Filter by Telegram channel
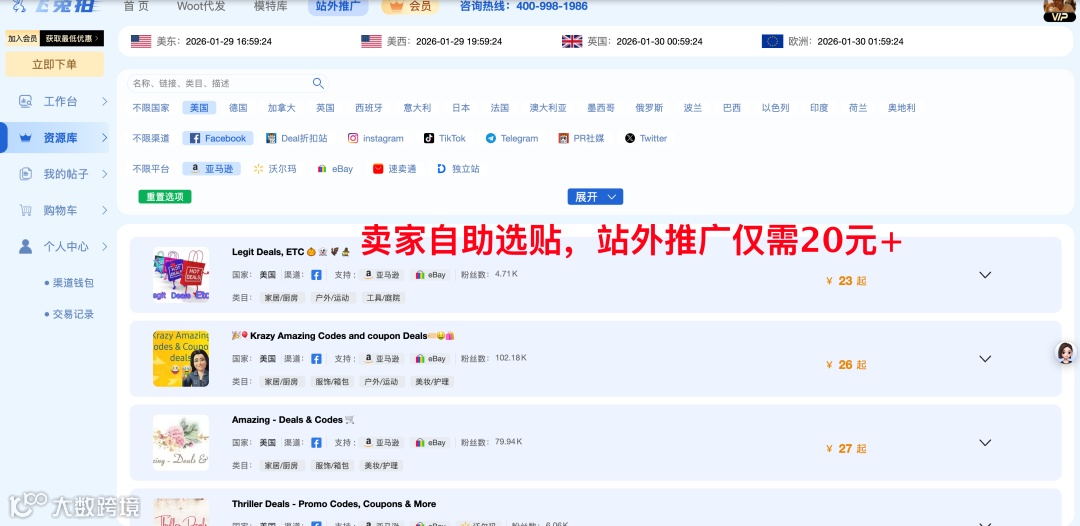This screenshot has width=1080, height=526. click(x=512, y=138)
